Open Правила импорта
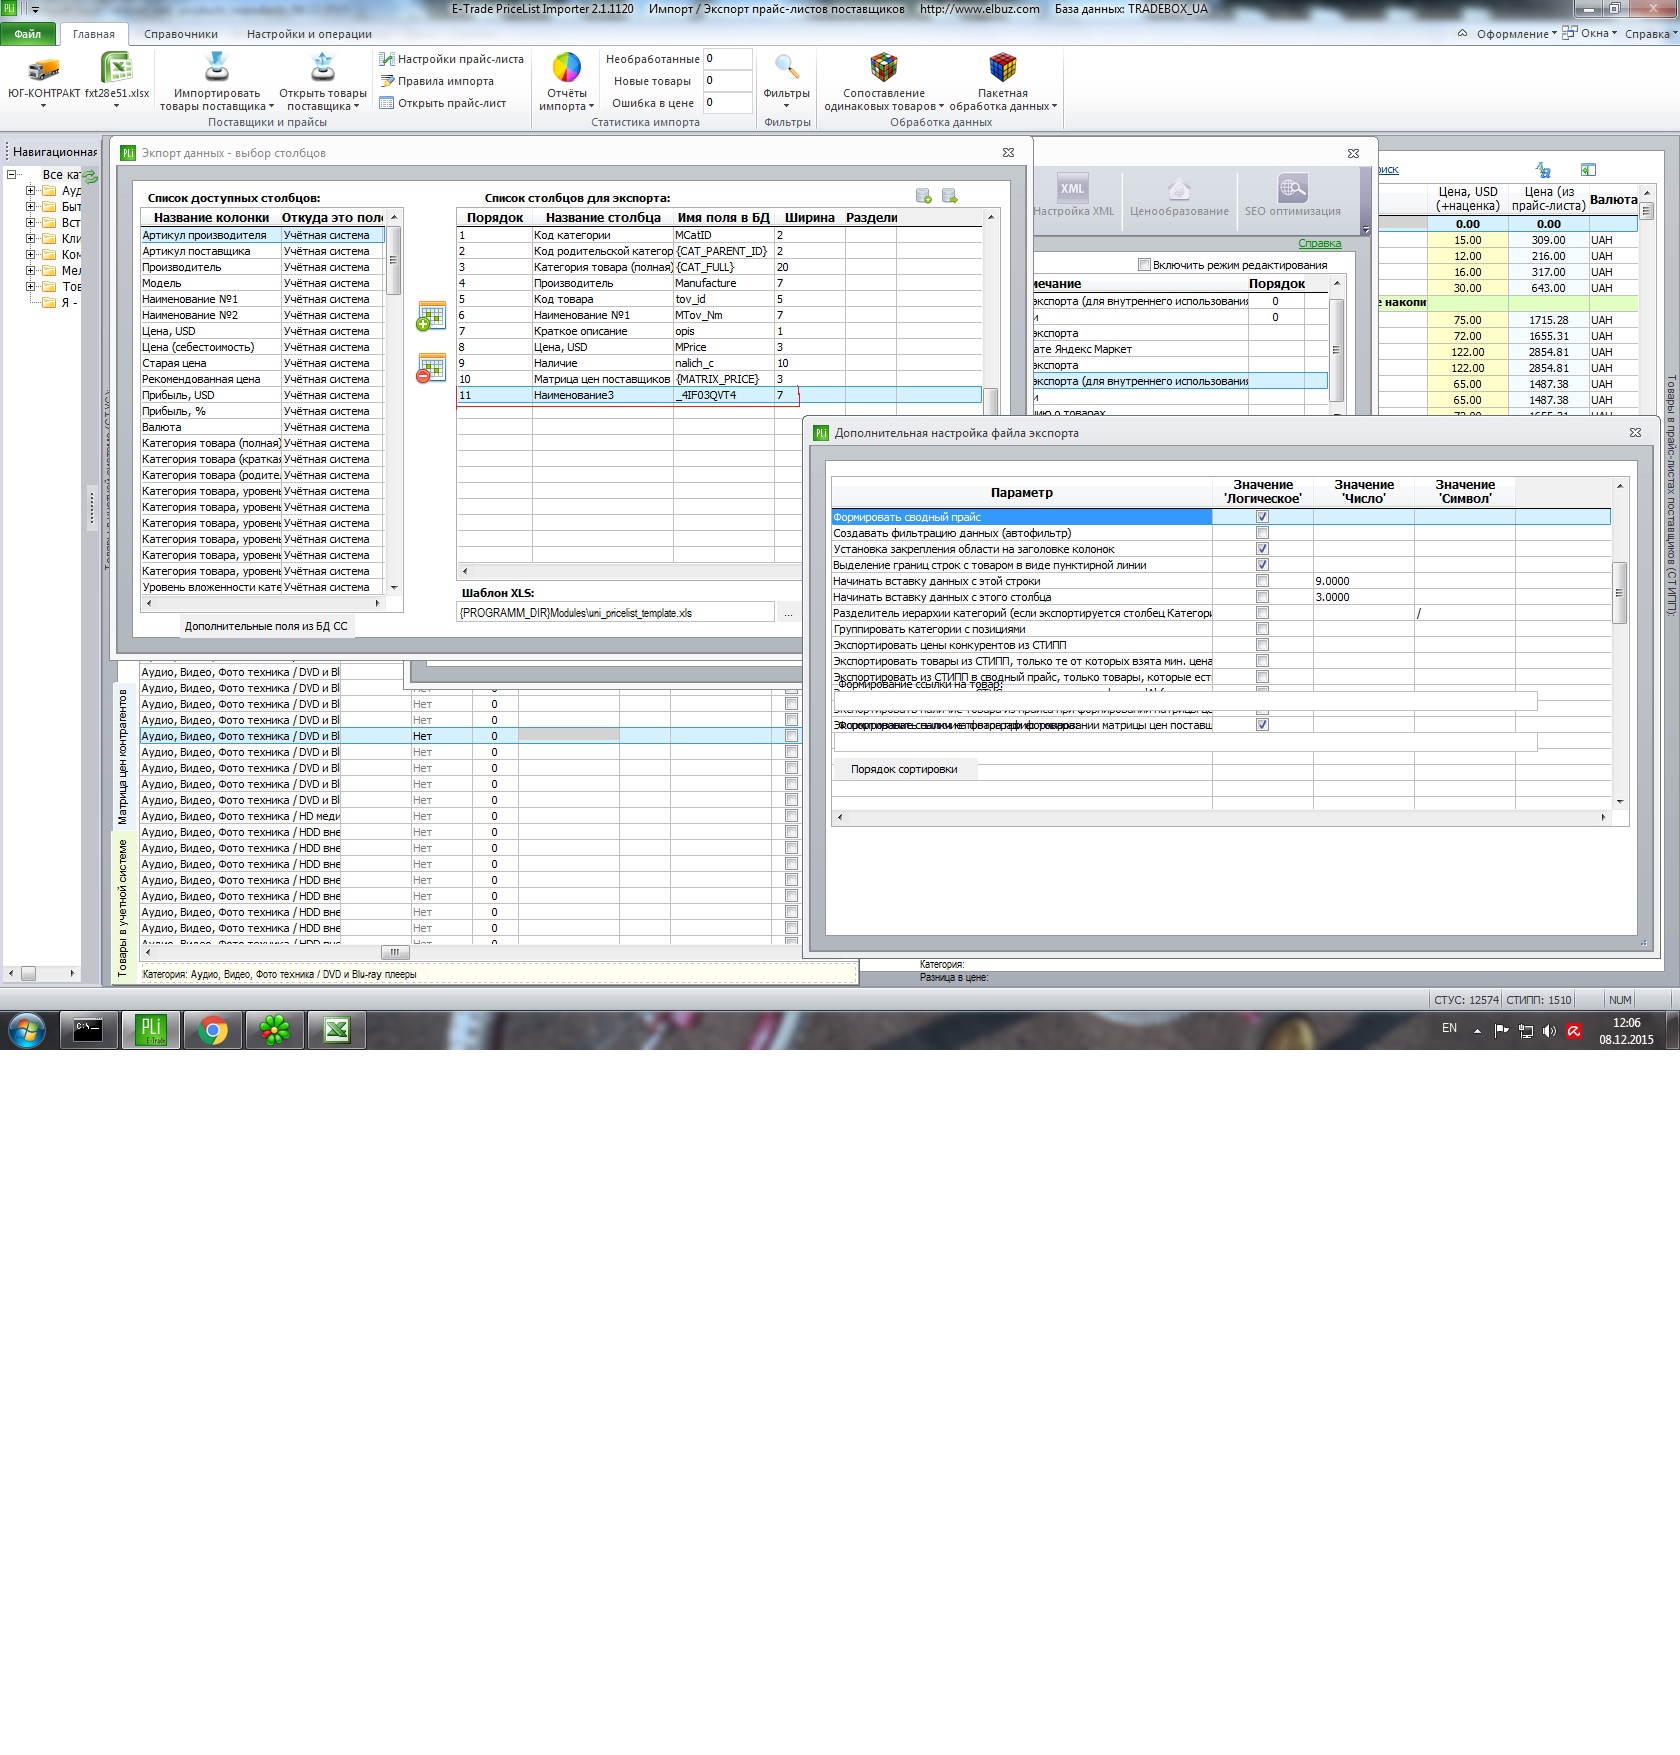 click(x=437, y=81)
